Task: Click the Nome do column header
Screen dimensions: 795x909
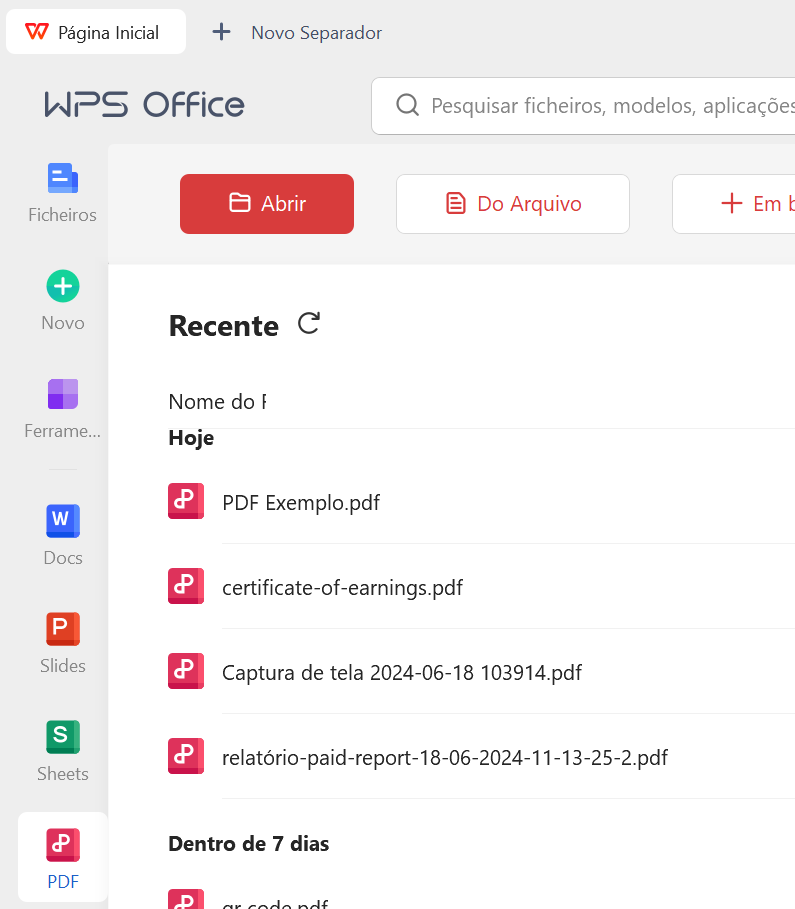Action: pyautogui.click(x=217, y=402)
